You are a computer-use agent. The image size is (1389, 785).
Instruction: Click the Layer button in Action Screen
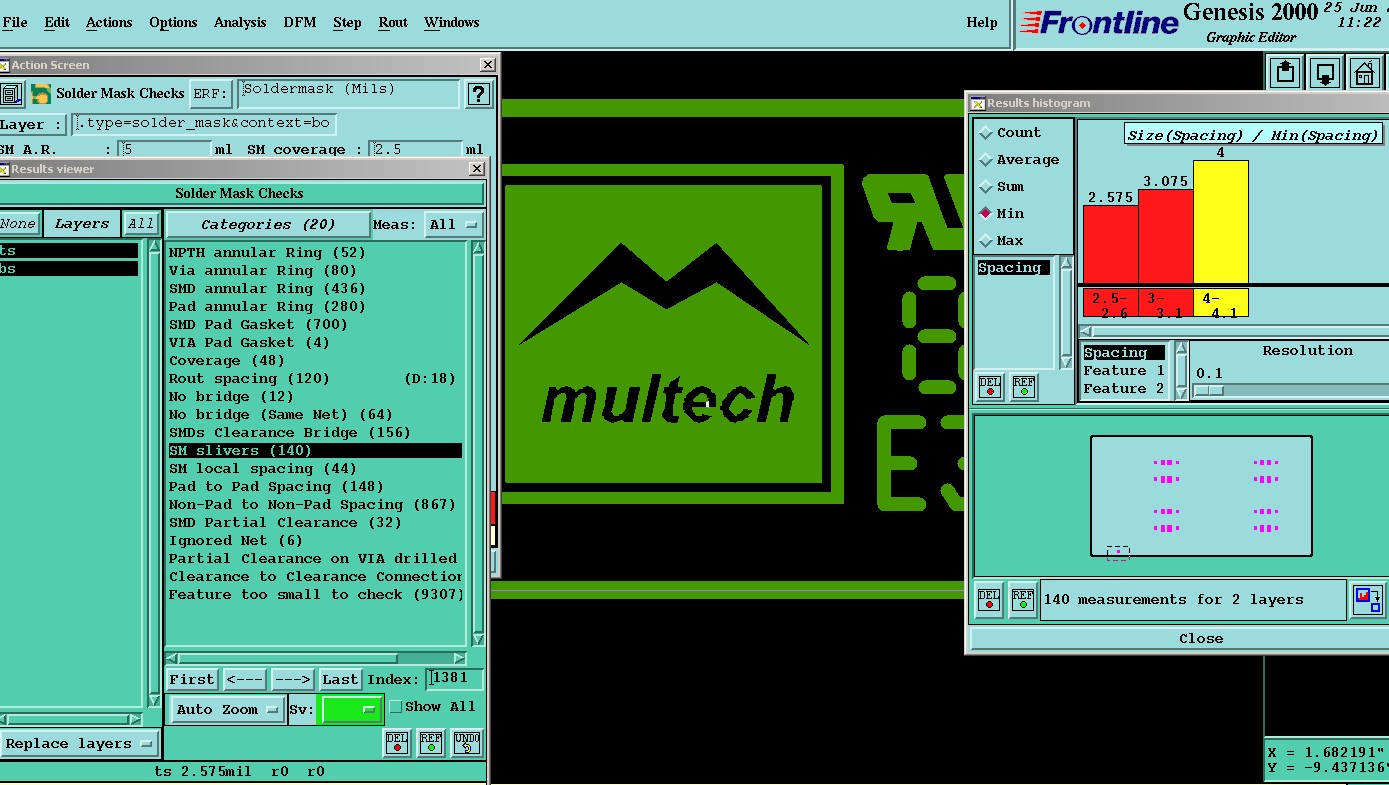click(31, 125)
